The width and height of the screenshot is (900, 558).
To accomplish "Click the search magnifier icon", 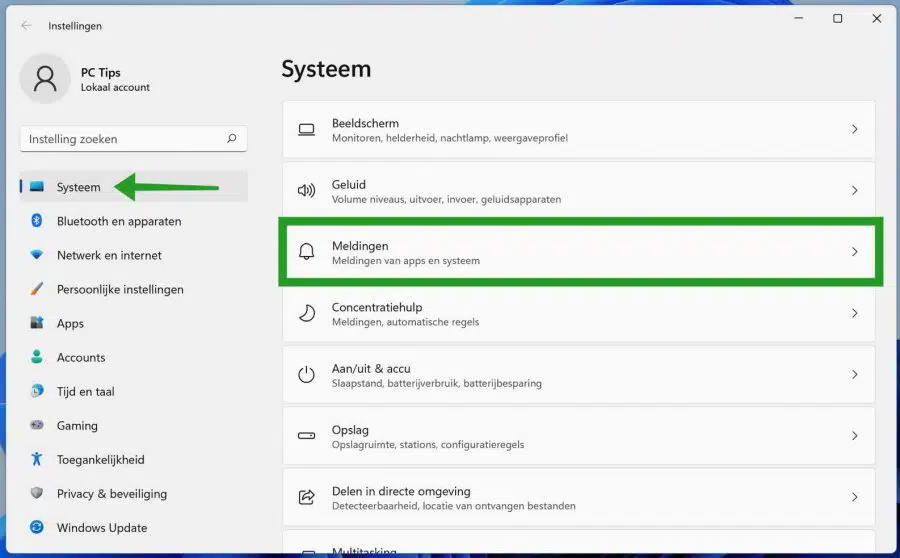I will click(x=232, y=138).
